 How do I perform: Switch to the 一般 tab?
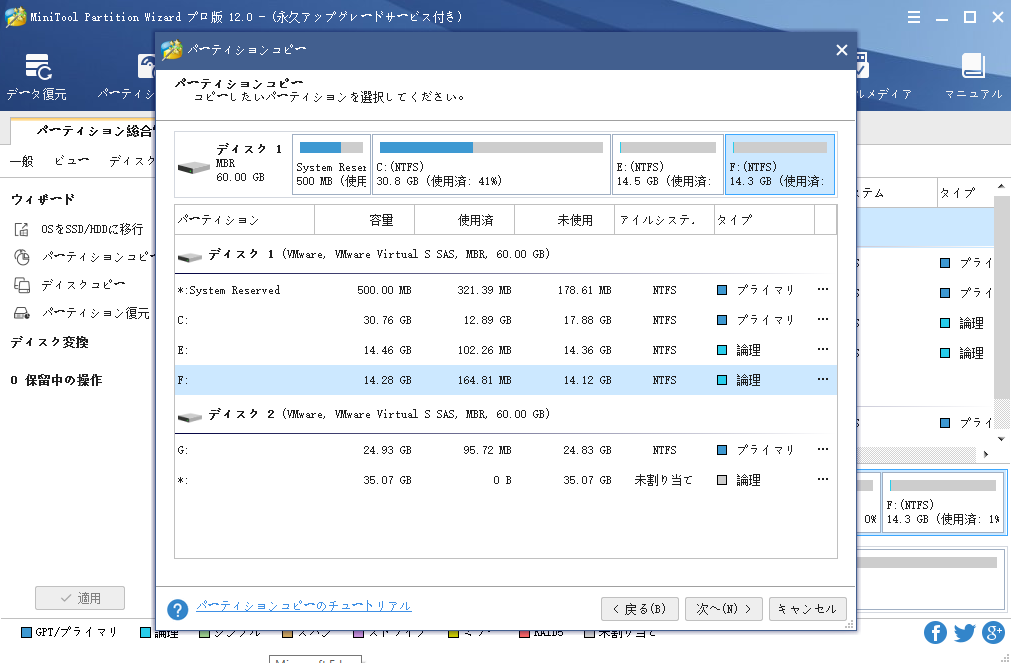click(21, 160)
